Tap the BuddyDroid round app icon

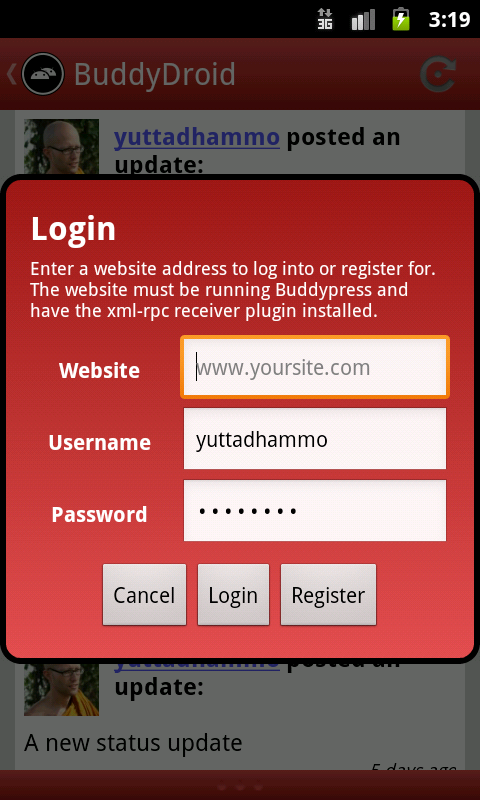[x=43, y=74]
